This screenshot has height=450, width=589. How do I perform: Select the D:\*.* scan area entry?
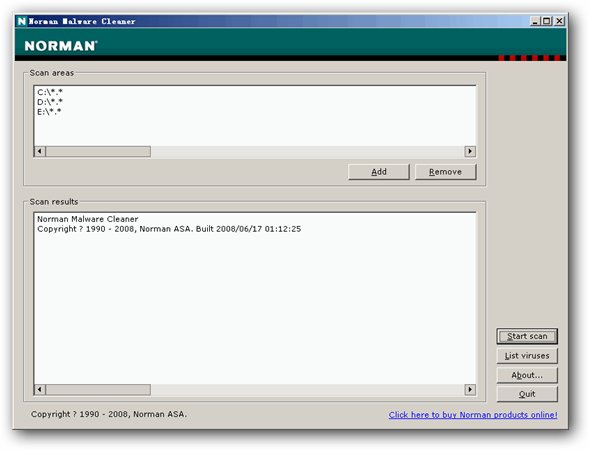pyautogui.click(x=50, y=102)
